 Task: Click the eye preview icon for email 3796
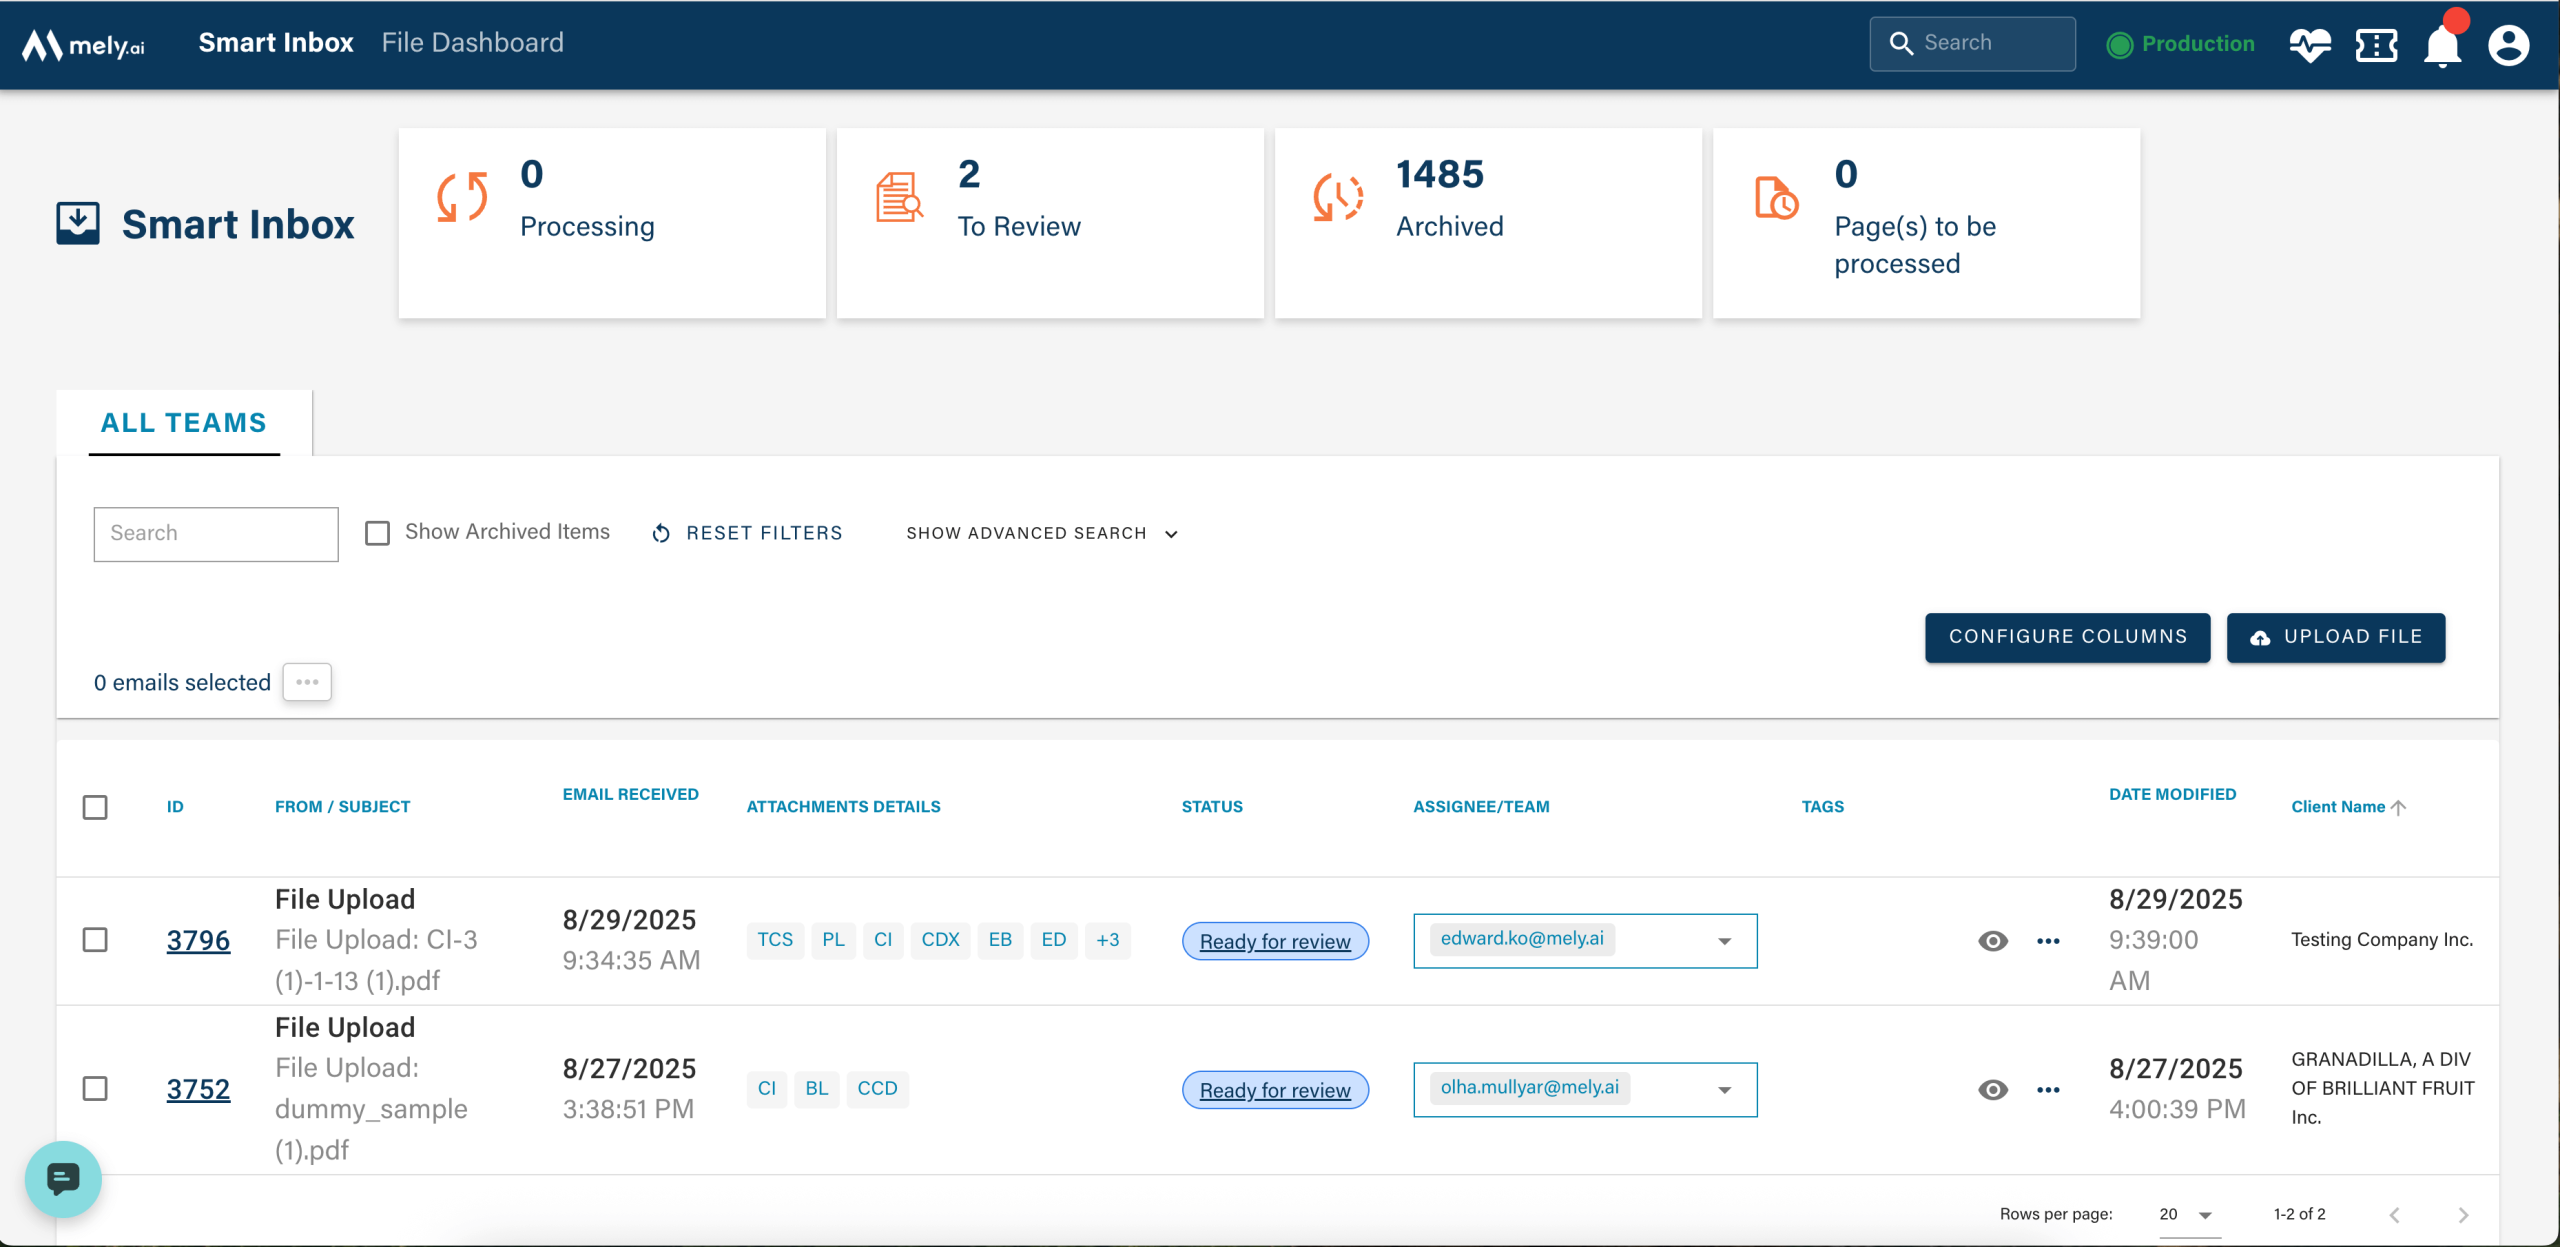pyautogui.click(x=1992, y=941)
